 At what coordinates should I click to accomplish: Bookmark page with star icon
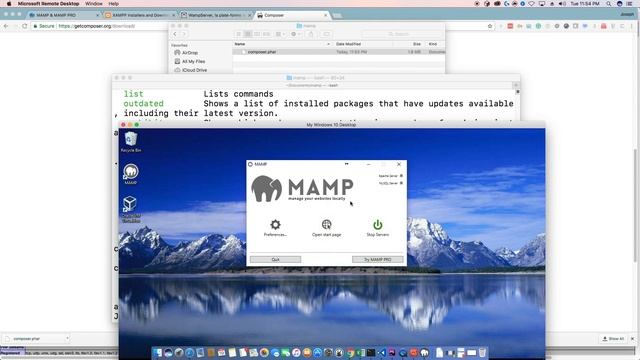coord(490,26)
